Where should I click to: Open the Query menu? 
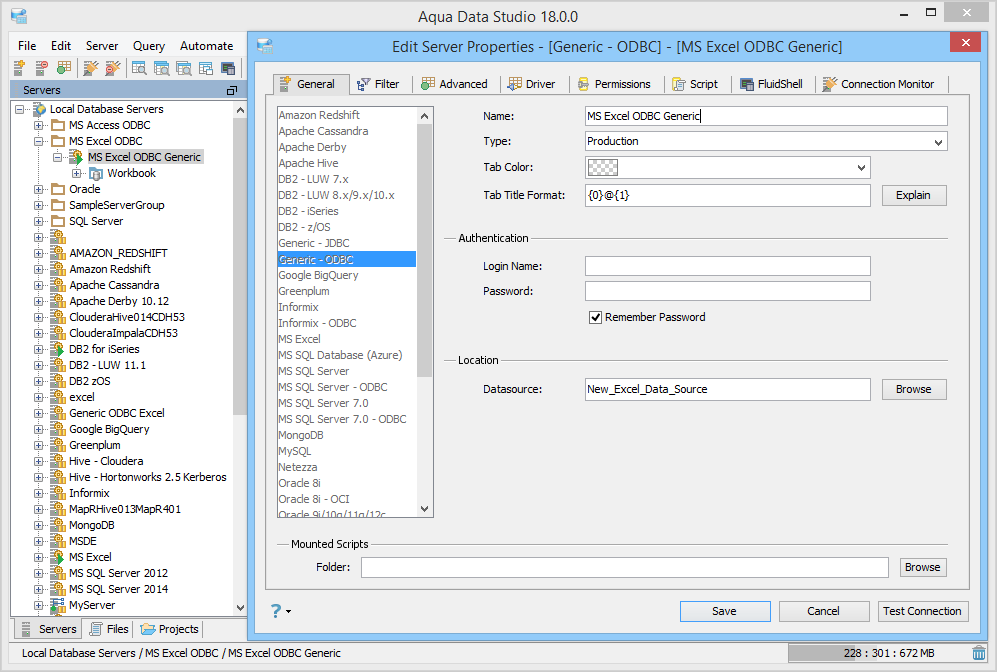tap(149, 46)
